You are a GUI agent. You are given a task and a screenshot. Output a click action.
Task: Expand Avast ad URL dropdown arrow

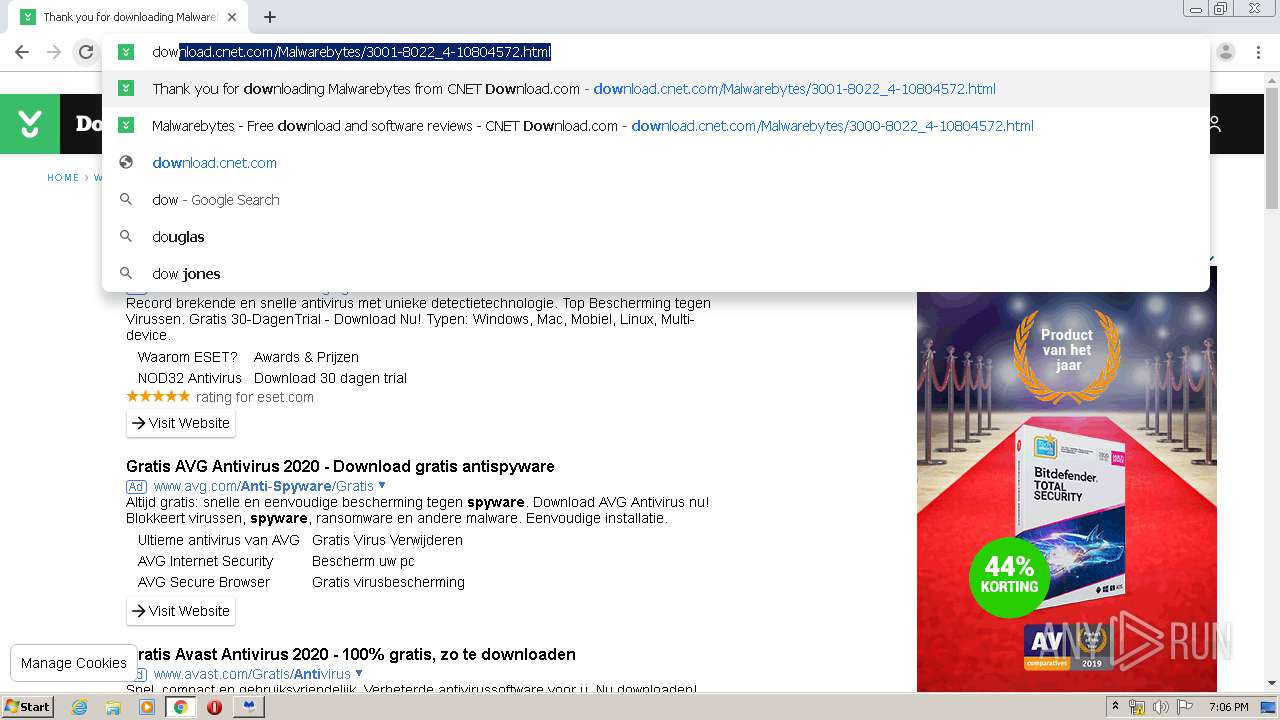click(358, 674)
